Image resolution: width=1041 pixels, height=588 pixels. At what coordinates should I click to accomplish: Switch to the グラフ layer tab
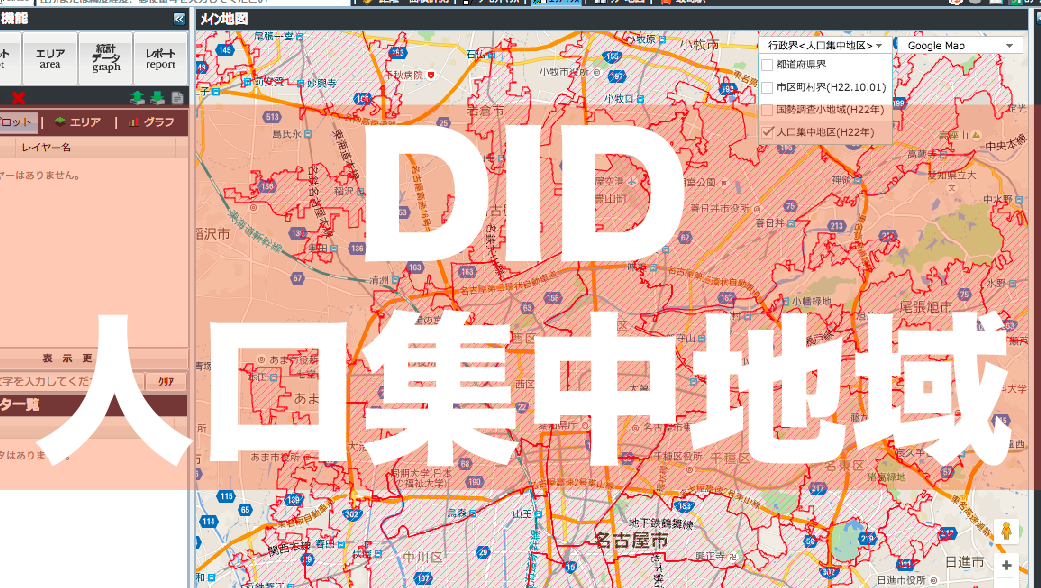click(x=151, y=122)
